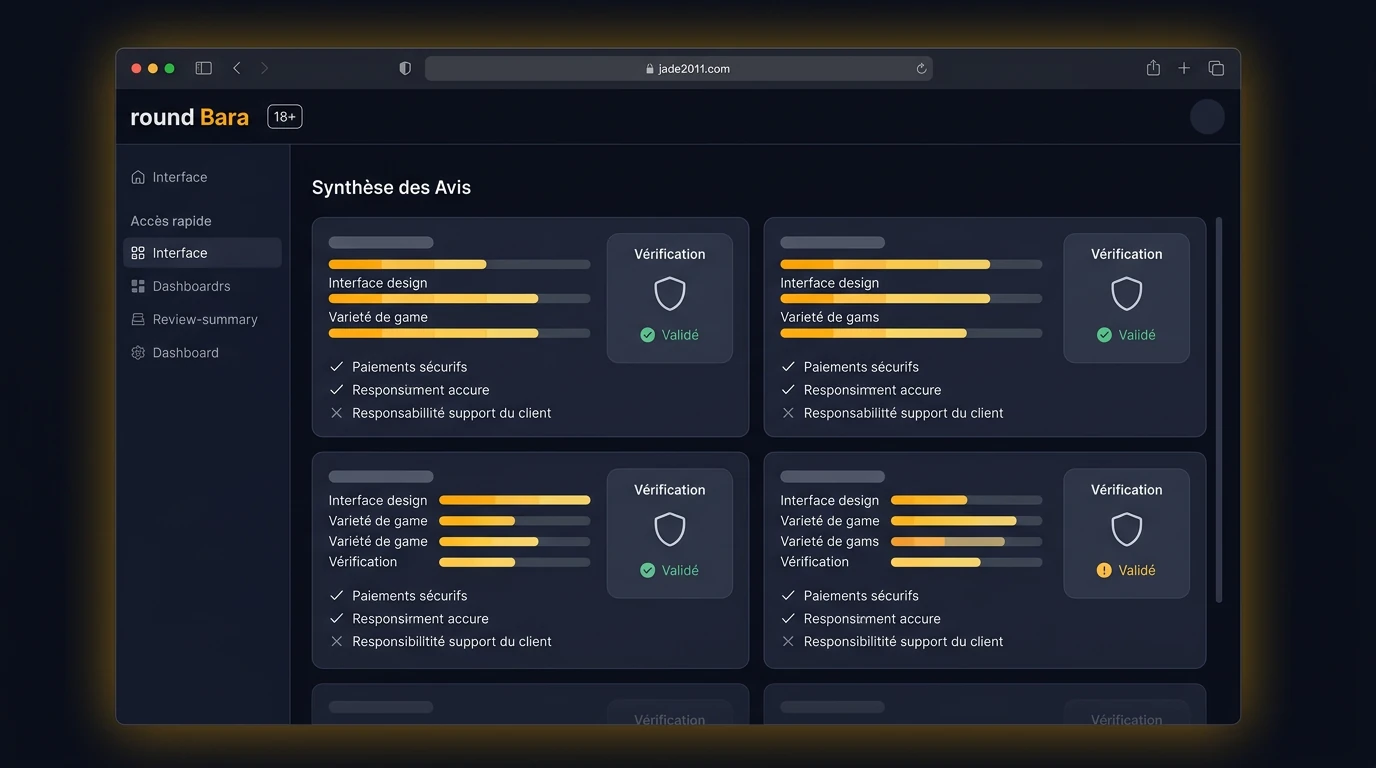Click the X icon beside support du client, bottom-right card
Screen dimensions: 1376x768
tap(788, 641)
